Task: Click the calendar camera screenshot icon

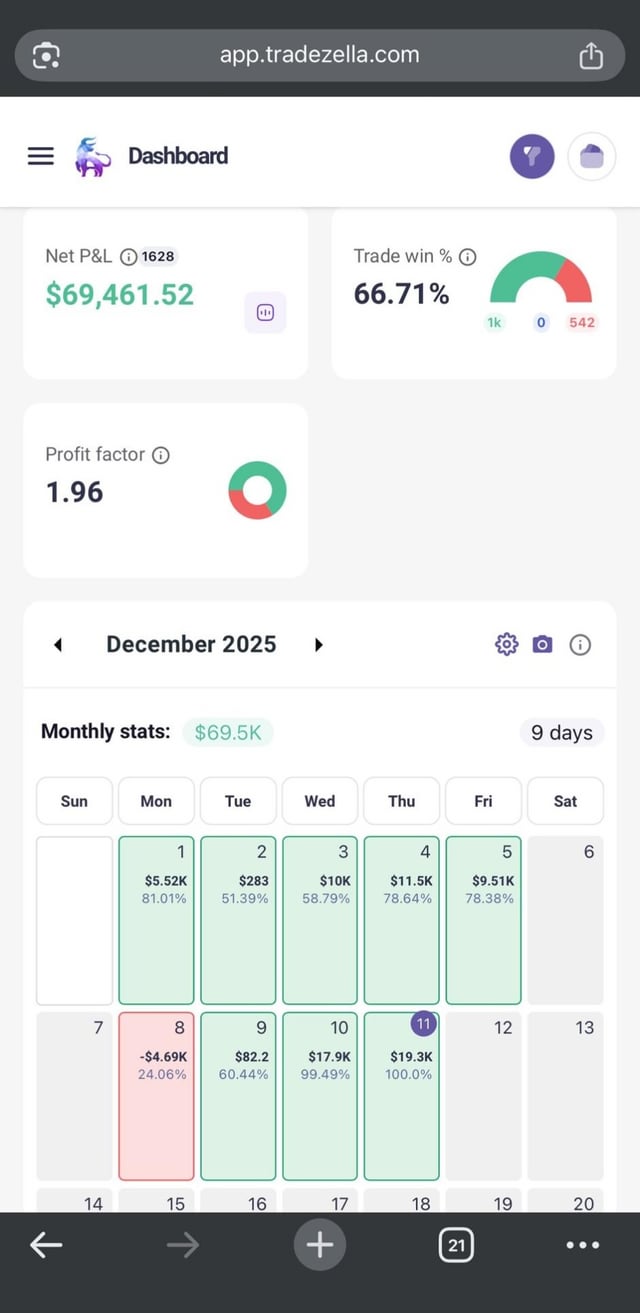Action: point(542,644)
